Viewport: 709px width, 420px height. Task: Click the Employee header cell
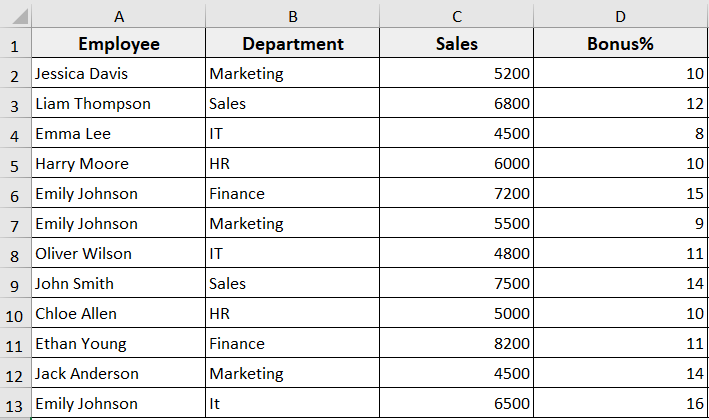coord(118,44)
